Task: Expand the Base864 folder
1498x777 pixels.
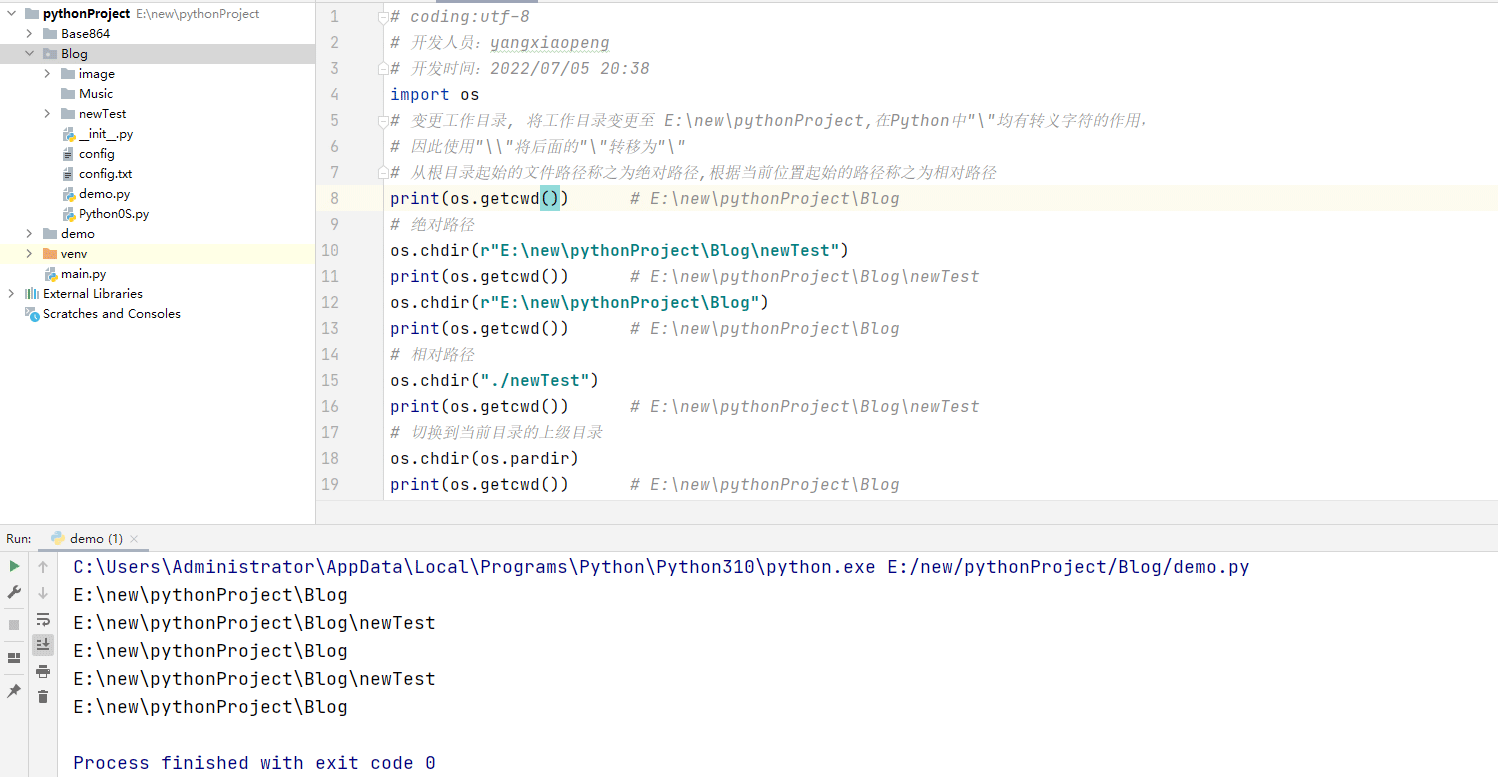Action: [x=29, y=34]
